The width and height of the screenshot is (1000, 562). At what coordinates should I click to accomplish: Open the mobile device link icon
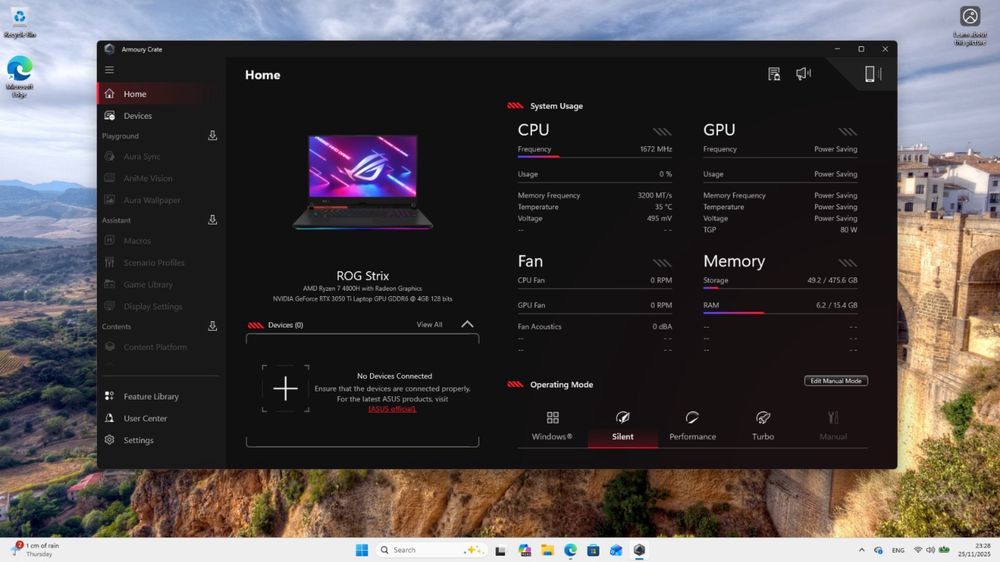pyautogui.click(x=872, y=74)
